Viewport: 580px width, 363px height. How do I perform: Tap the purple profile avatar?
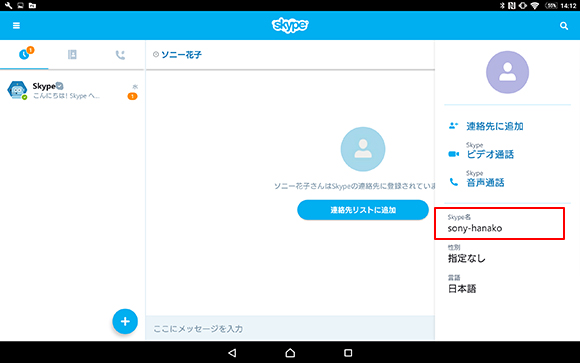click(x=507, y=72)
